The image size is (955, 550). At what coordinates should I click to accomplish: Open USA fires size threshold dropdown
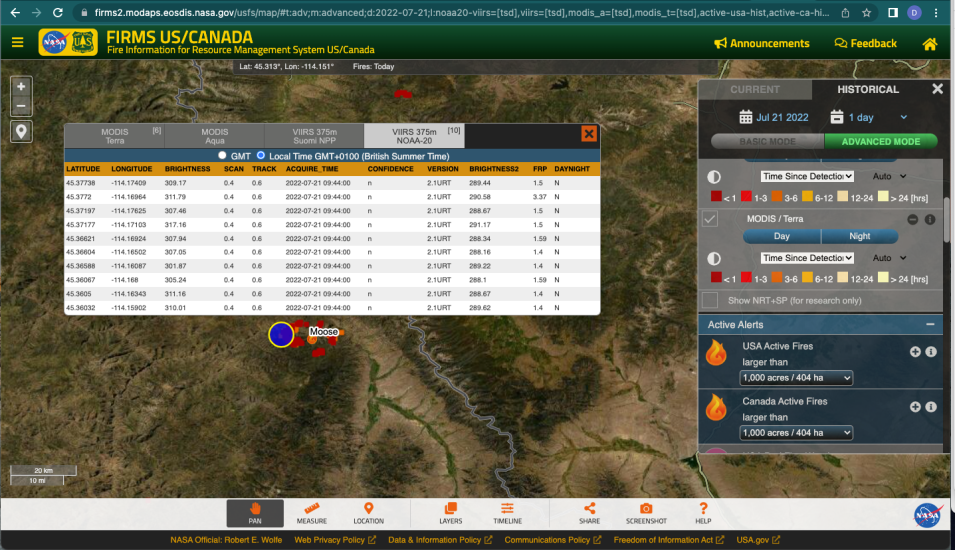click(796, 378)
